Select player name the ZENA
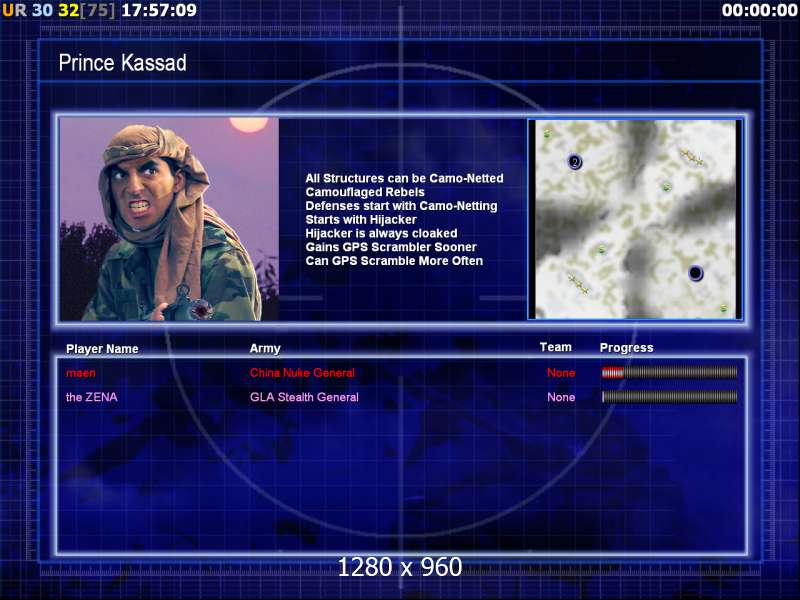This screenshot has width=800, height=600. (x=91, y=397)
